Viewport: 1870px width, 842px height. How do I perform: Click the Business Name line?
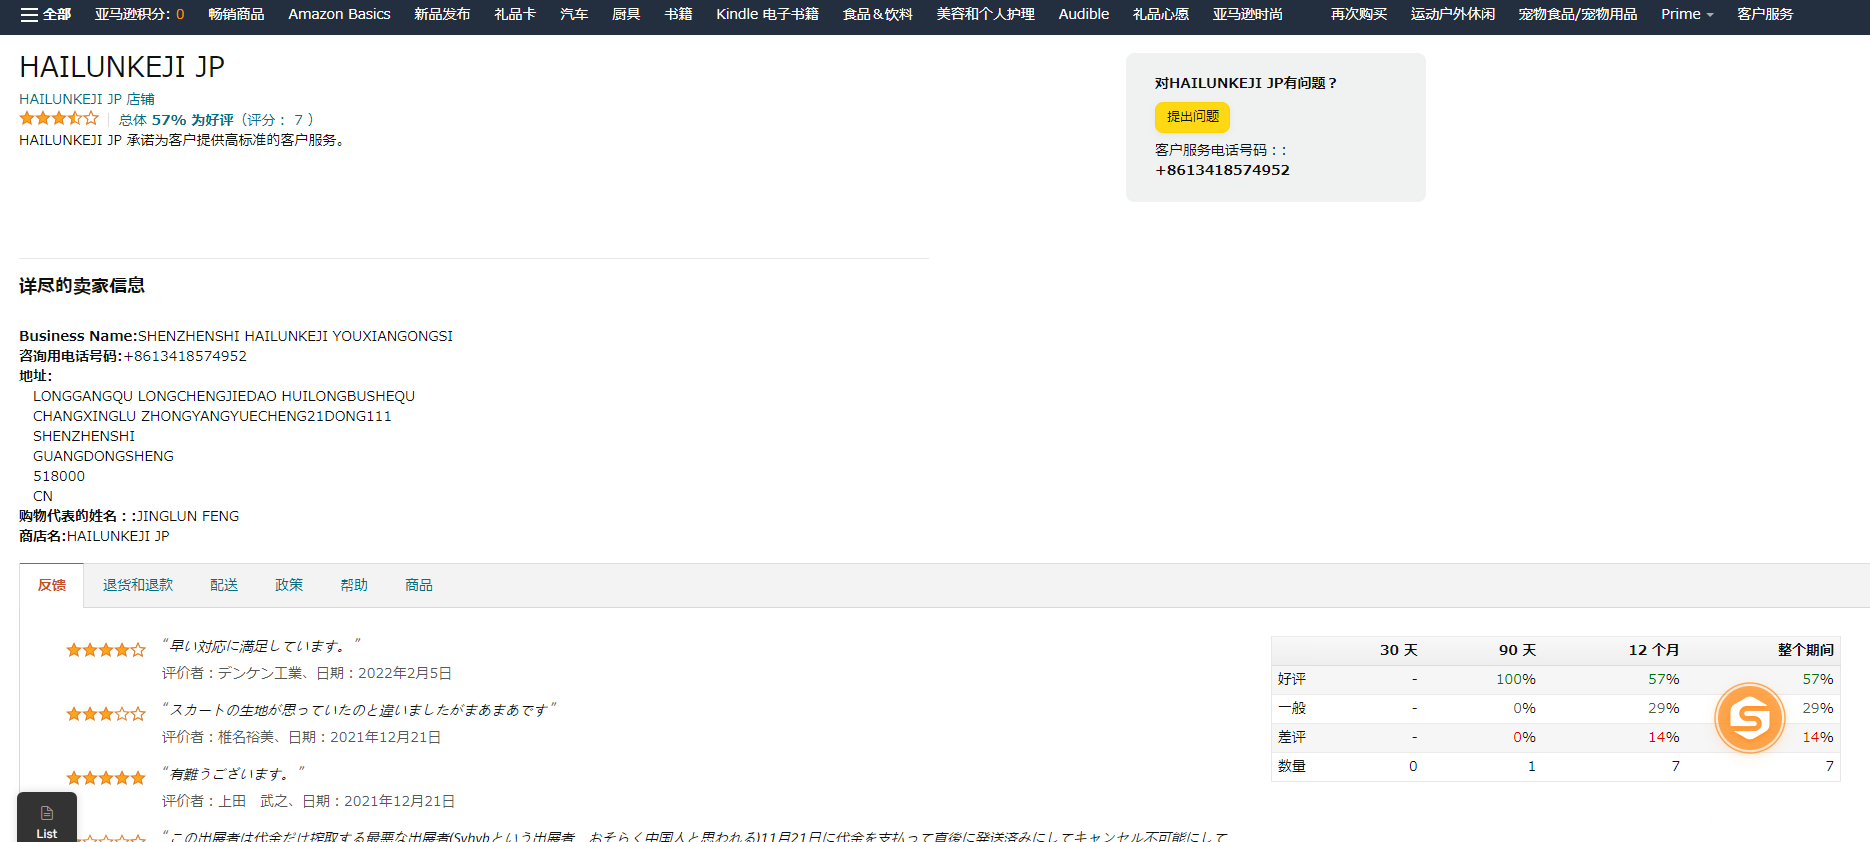pos(236,336)
